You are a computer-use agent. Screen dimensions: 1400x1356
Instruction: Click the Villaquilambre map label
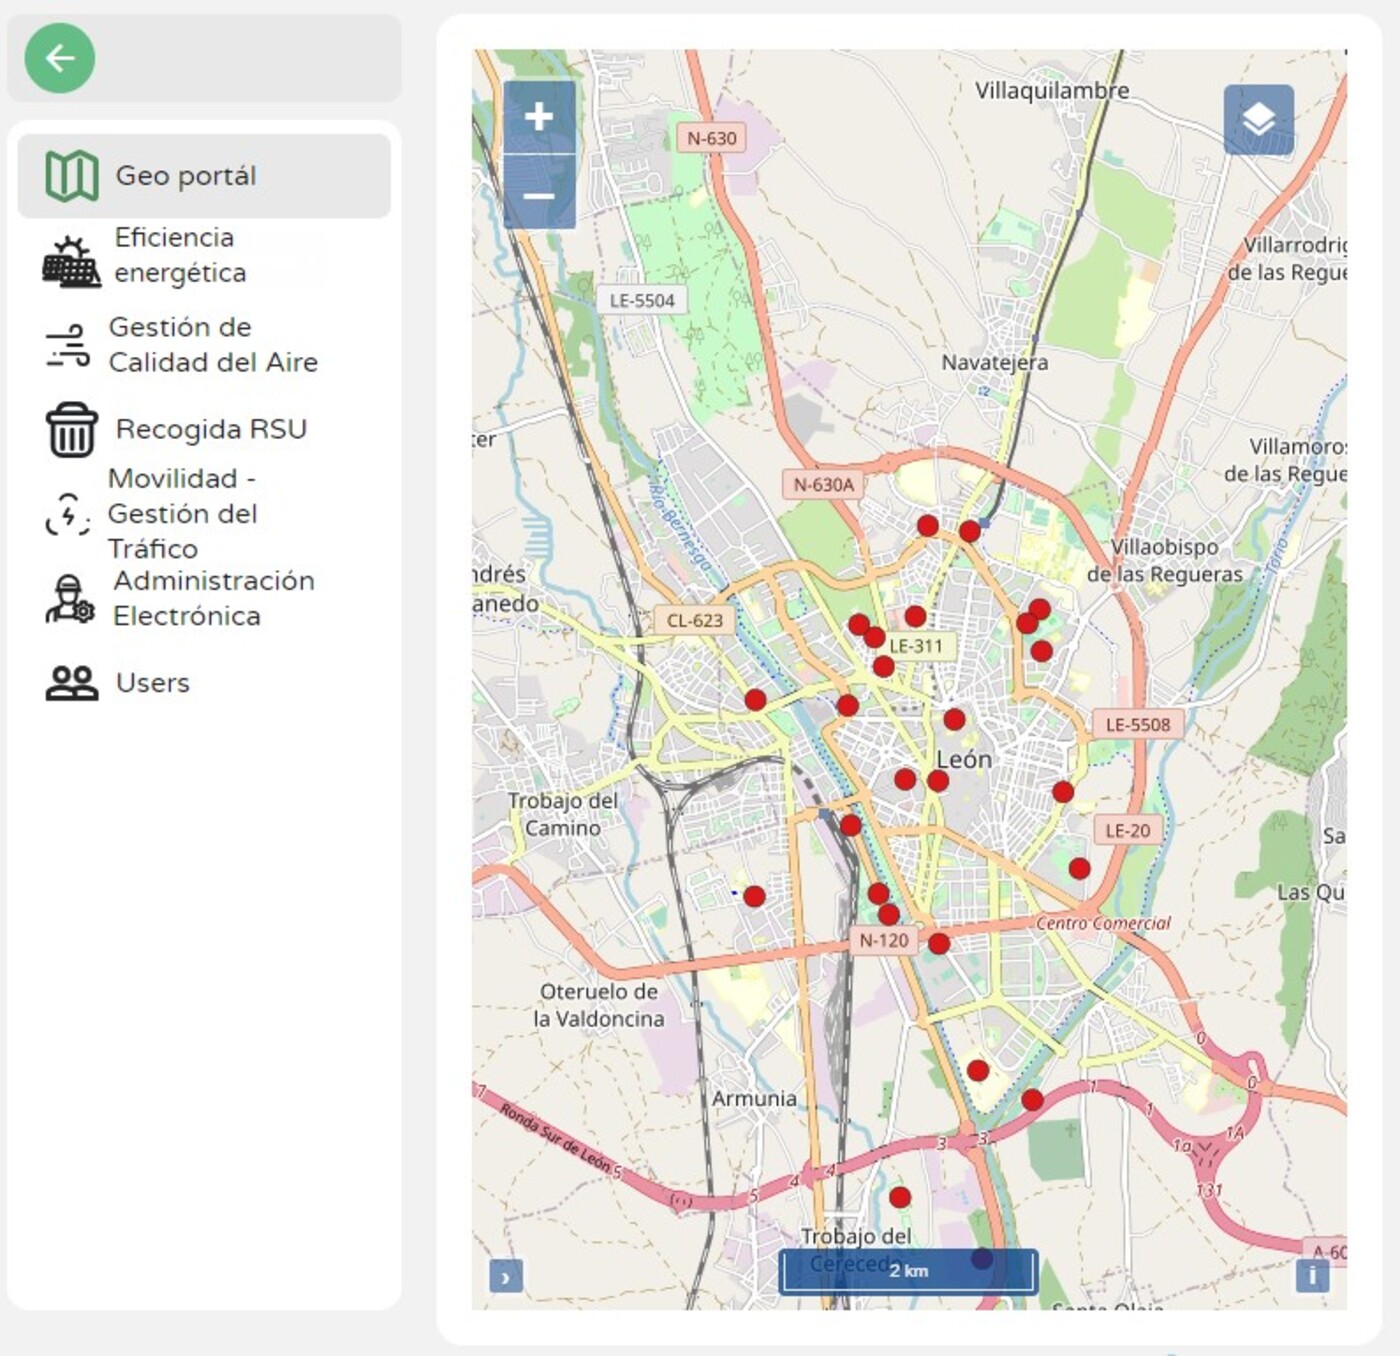(1052, 91)
